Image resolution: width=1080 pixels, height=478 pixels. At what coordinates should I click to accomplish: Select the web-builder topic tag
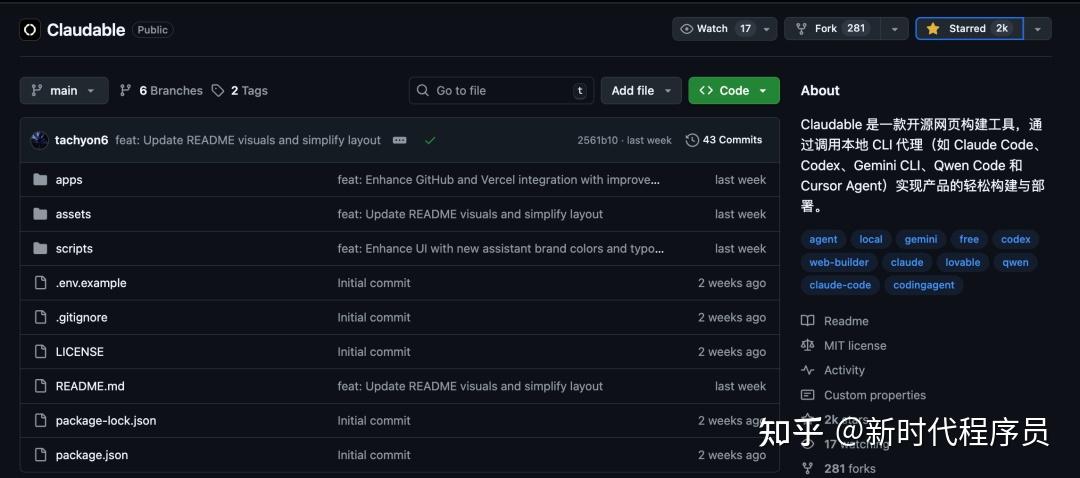tap(839, 262)
